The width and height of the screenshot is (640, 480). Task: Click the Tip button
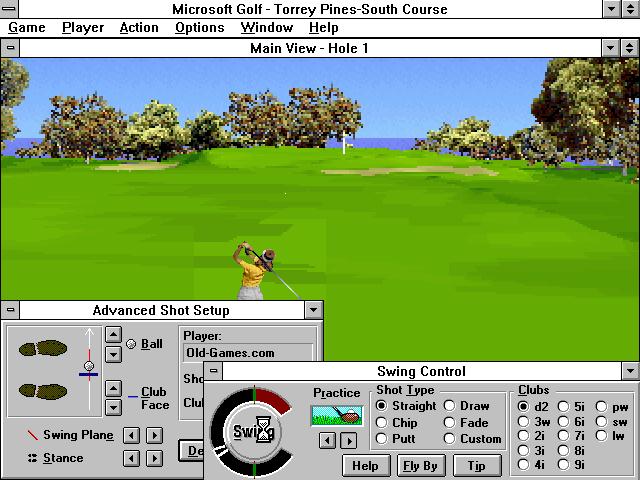[x=476, y=465]
